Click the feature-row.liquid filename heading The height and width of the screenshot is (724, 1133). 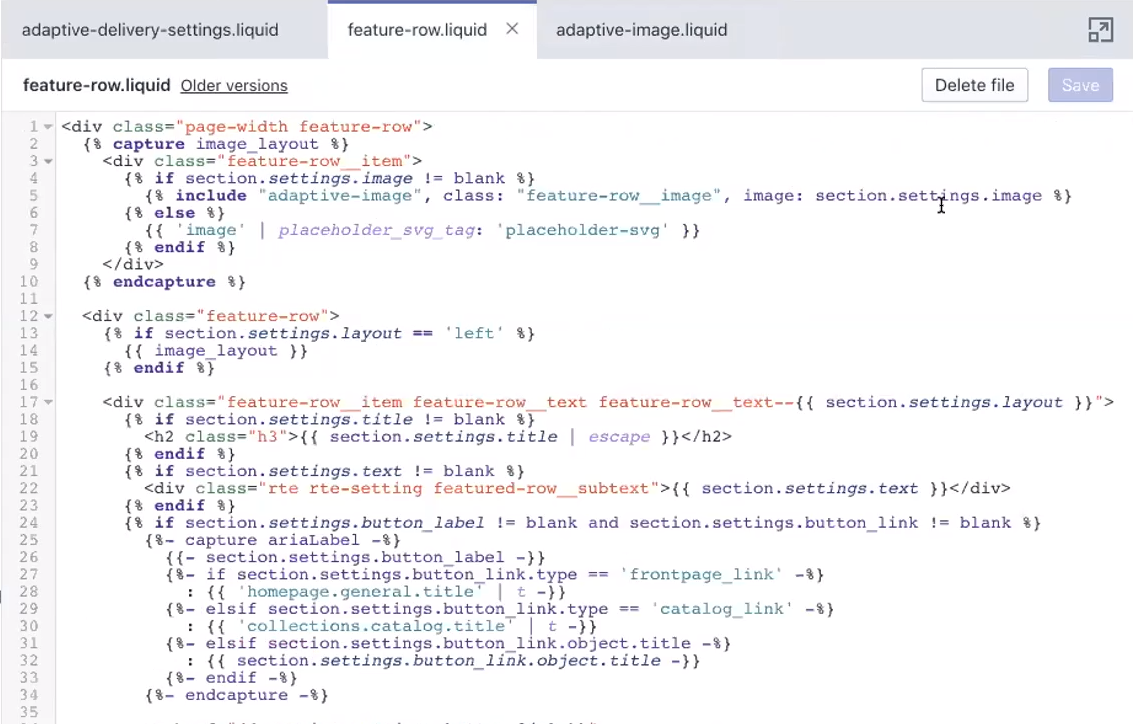coord(96,85)
